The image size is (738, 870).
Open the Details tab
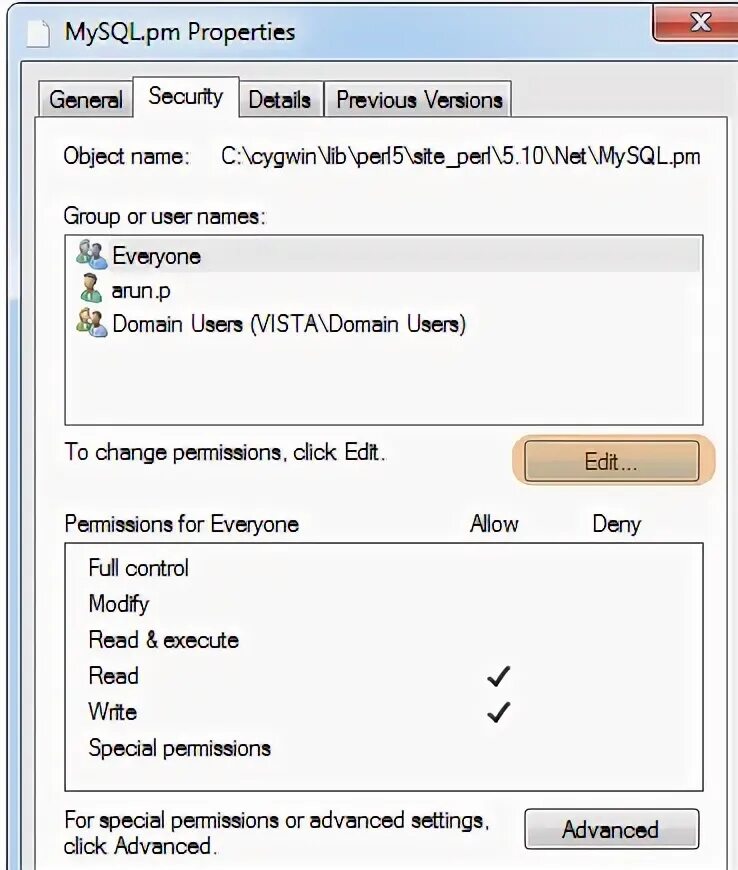coord(279,100)
